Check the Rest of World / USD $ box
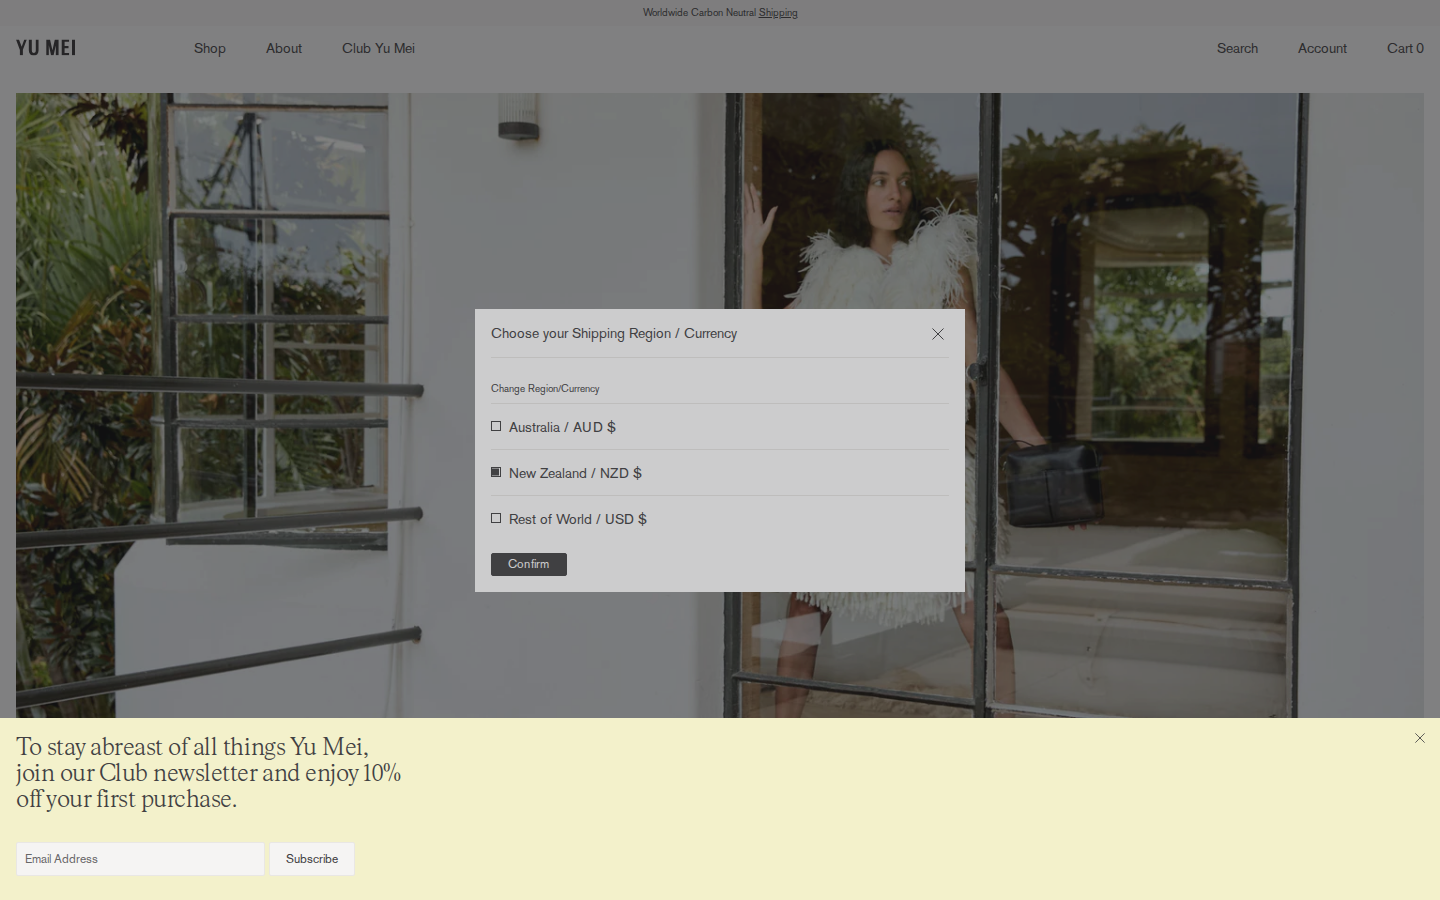Image resolution: width=1440 pixels, height=900 pixels. coord(496,519)
